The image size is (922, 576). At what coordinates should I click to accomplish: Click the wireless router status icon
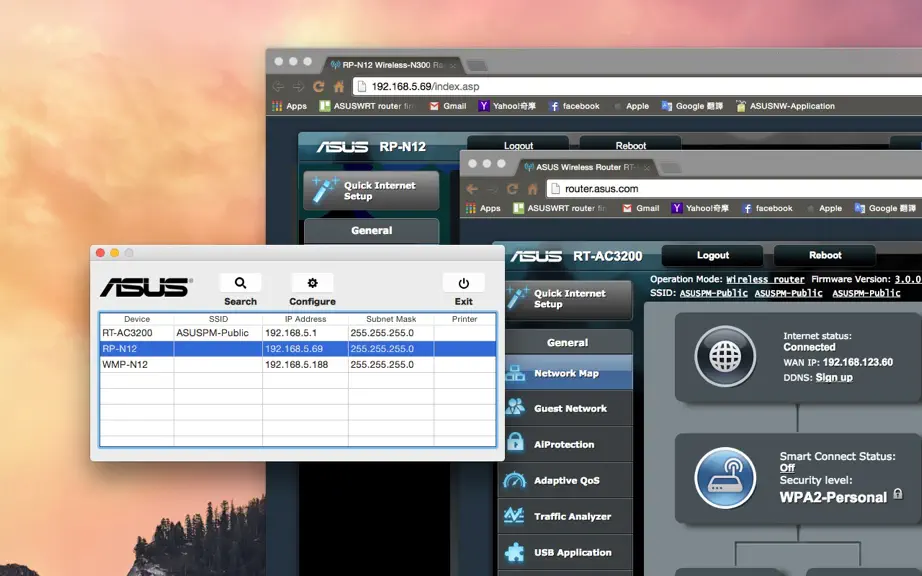[x=725, y=478]
